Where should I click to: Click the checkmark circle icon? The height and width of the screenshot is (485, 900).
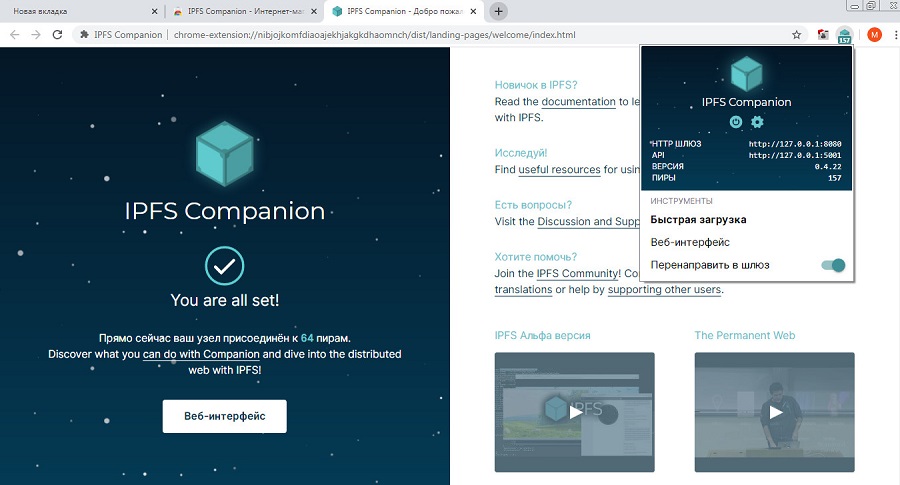click(x=224, y=266)
